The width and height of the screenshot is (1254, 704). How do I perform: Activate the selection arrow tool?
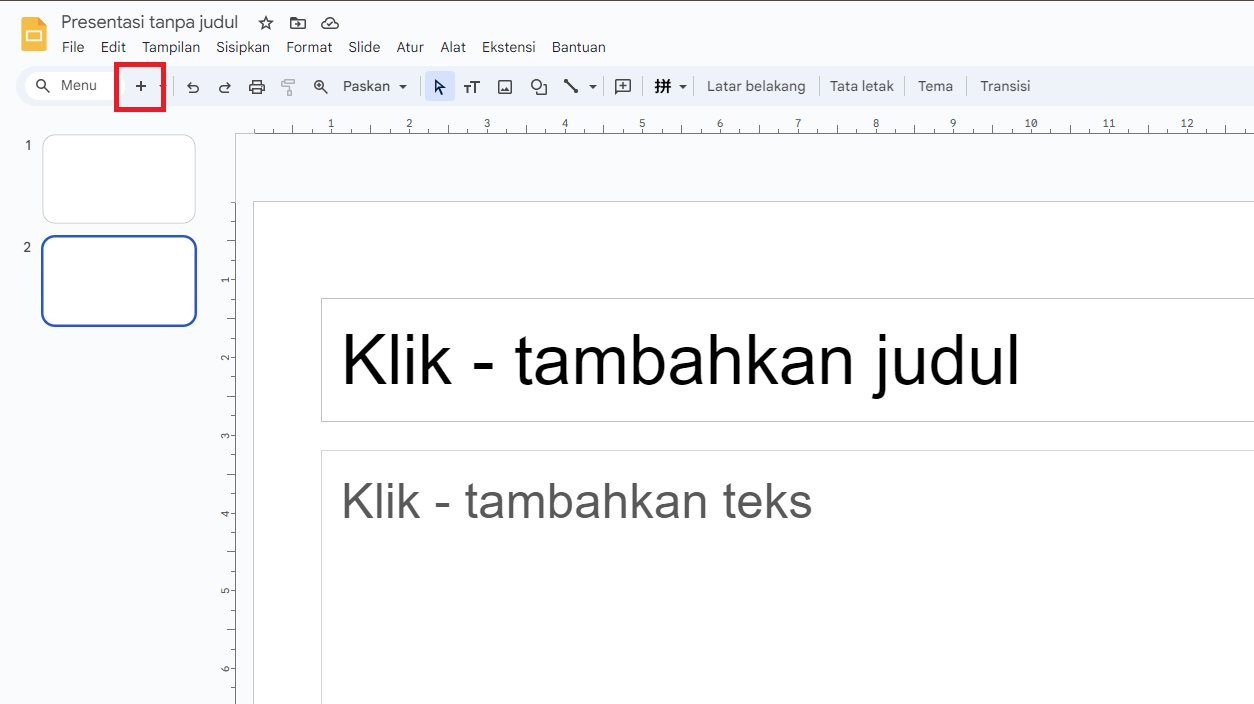439,86
